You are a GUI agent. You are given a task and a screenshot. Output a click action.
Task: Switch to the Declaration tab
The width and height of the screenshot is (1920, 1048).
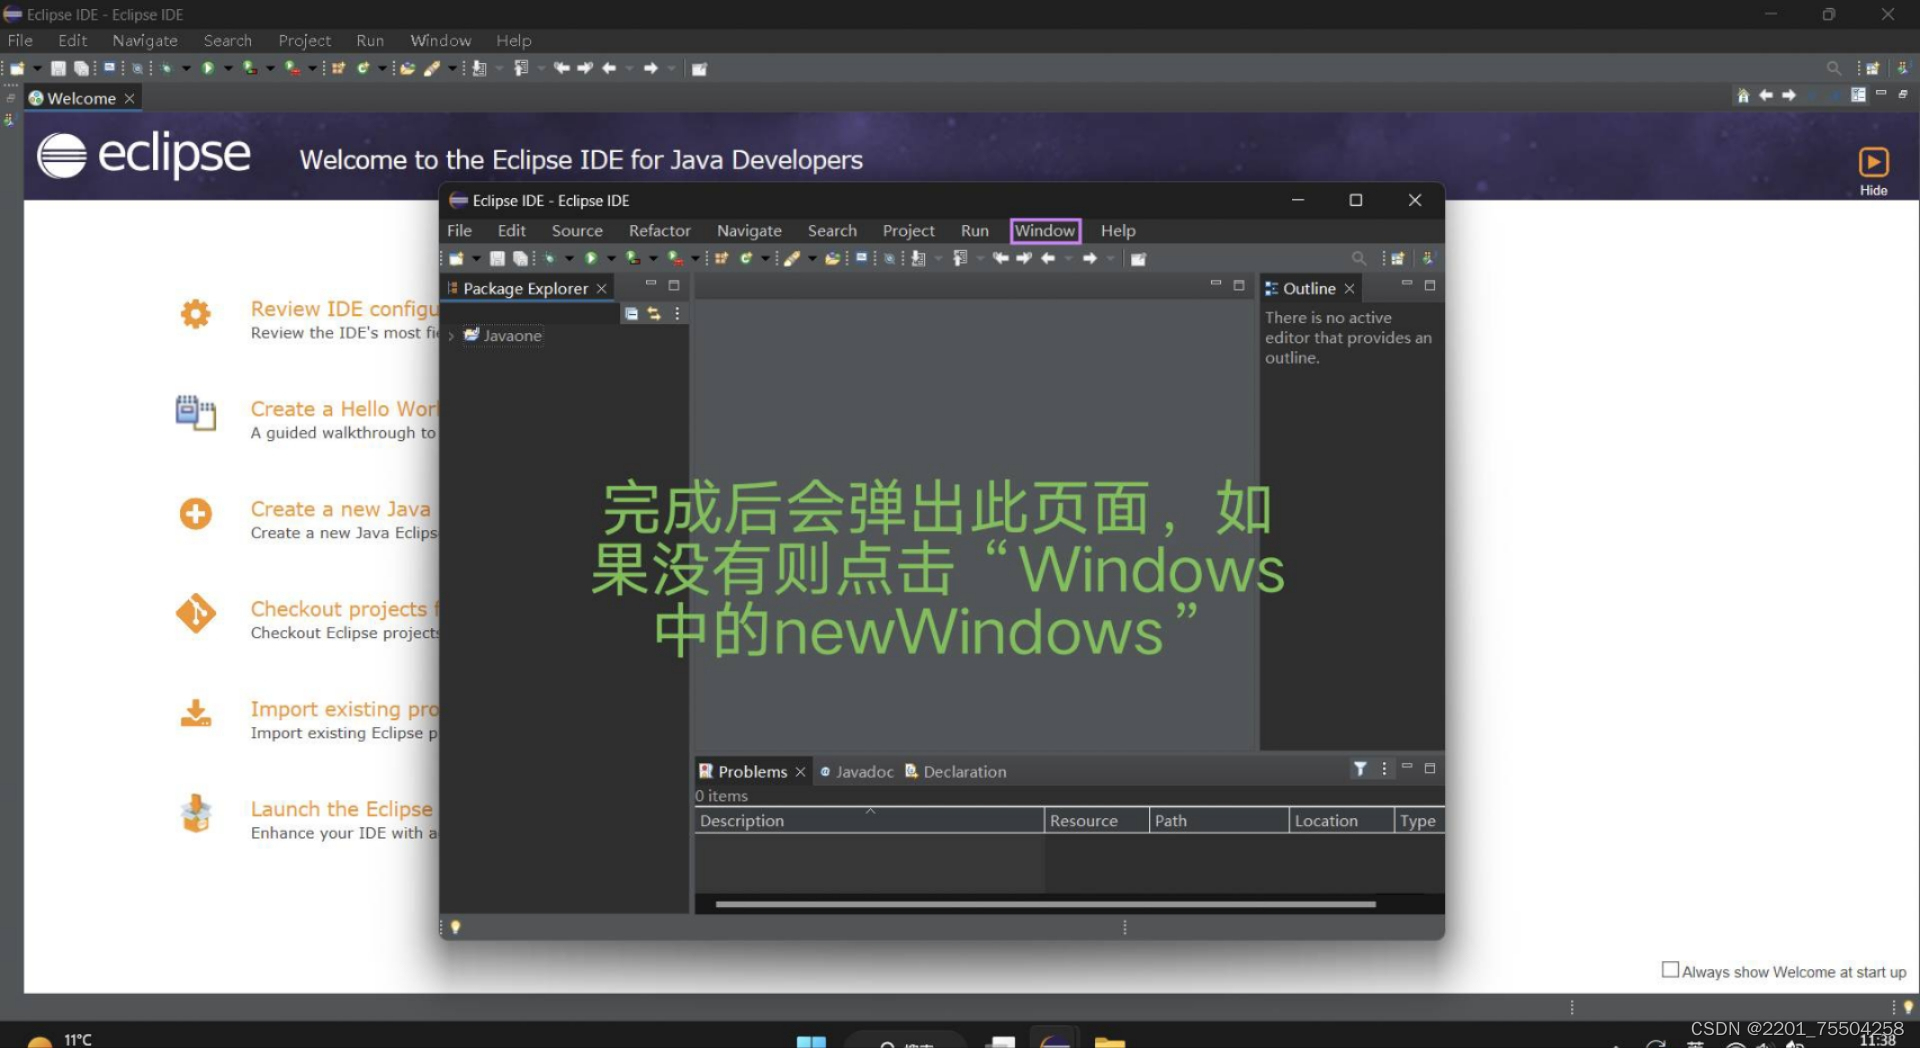pyautogui.click(x=956, y=772)
